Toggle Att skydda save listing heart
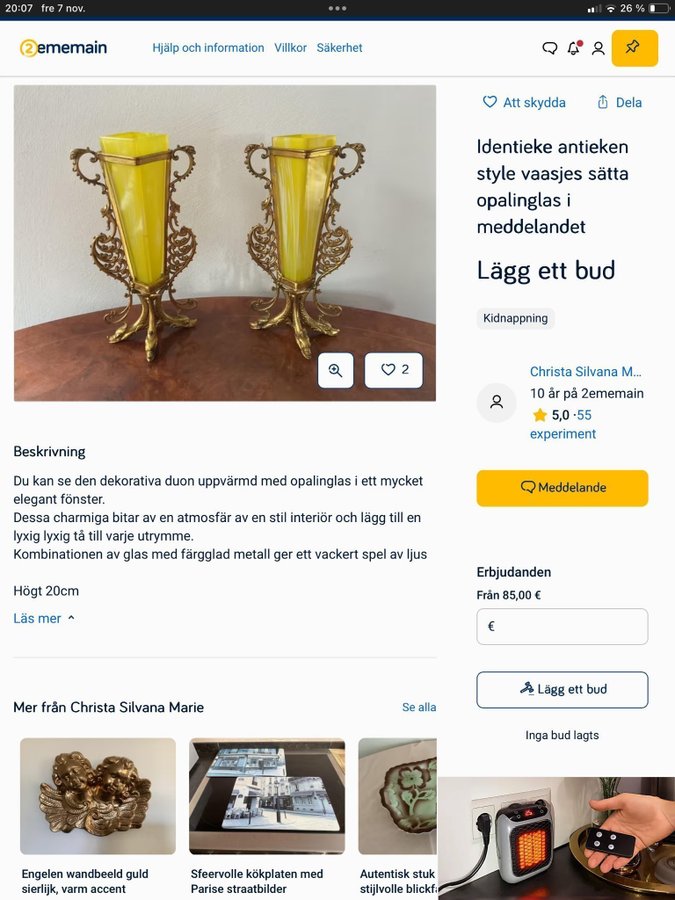 [x=524, y=103]
